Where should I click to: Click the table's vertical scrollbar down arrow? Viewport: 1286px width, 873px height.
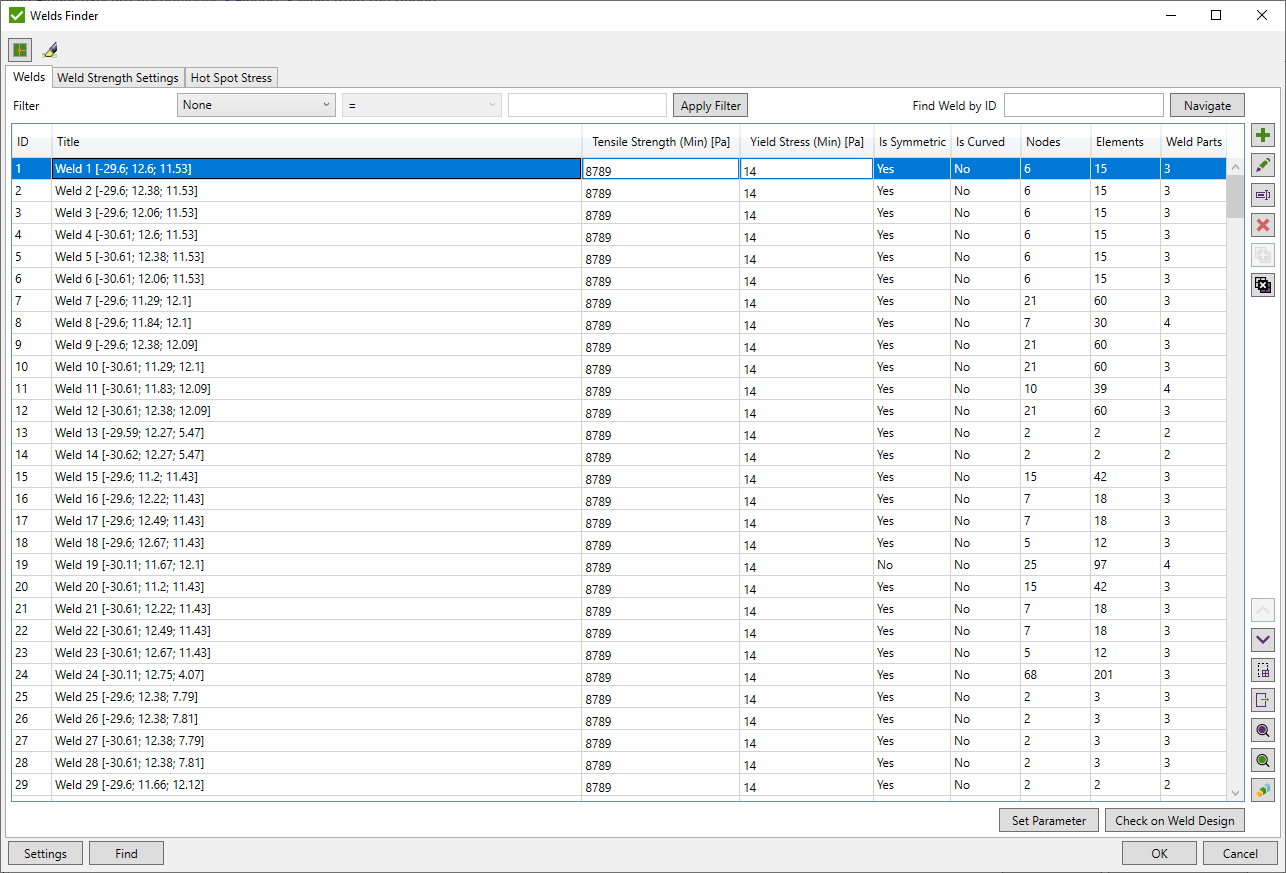pos(1235,792)
